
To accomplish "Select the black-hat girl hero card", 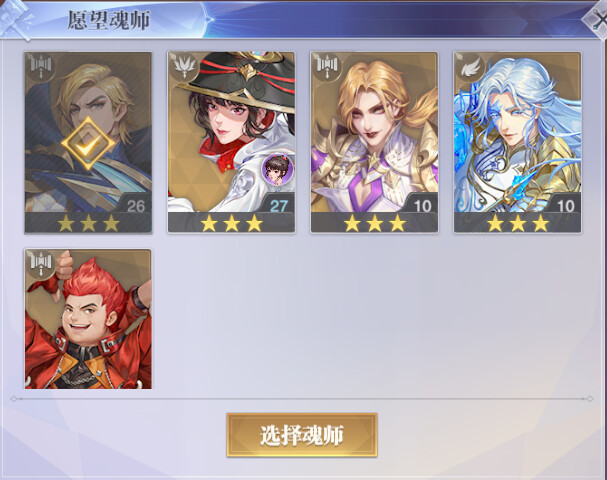I will coord(231,142).
